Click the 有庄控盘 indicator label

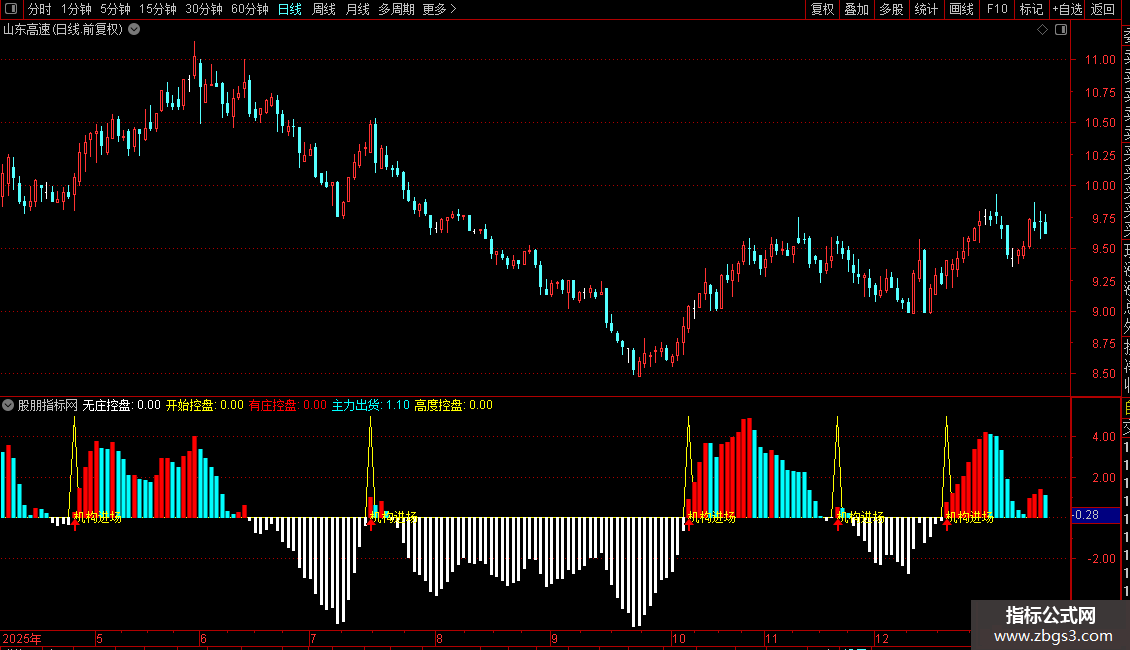tap(273, 405)
